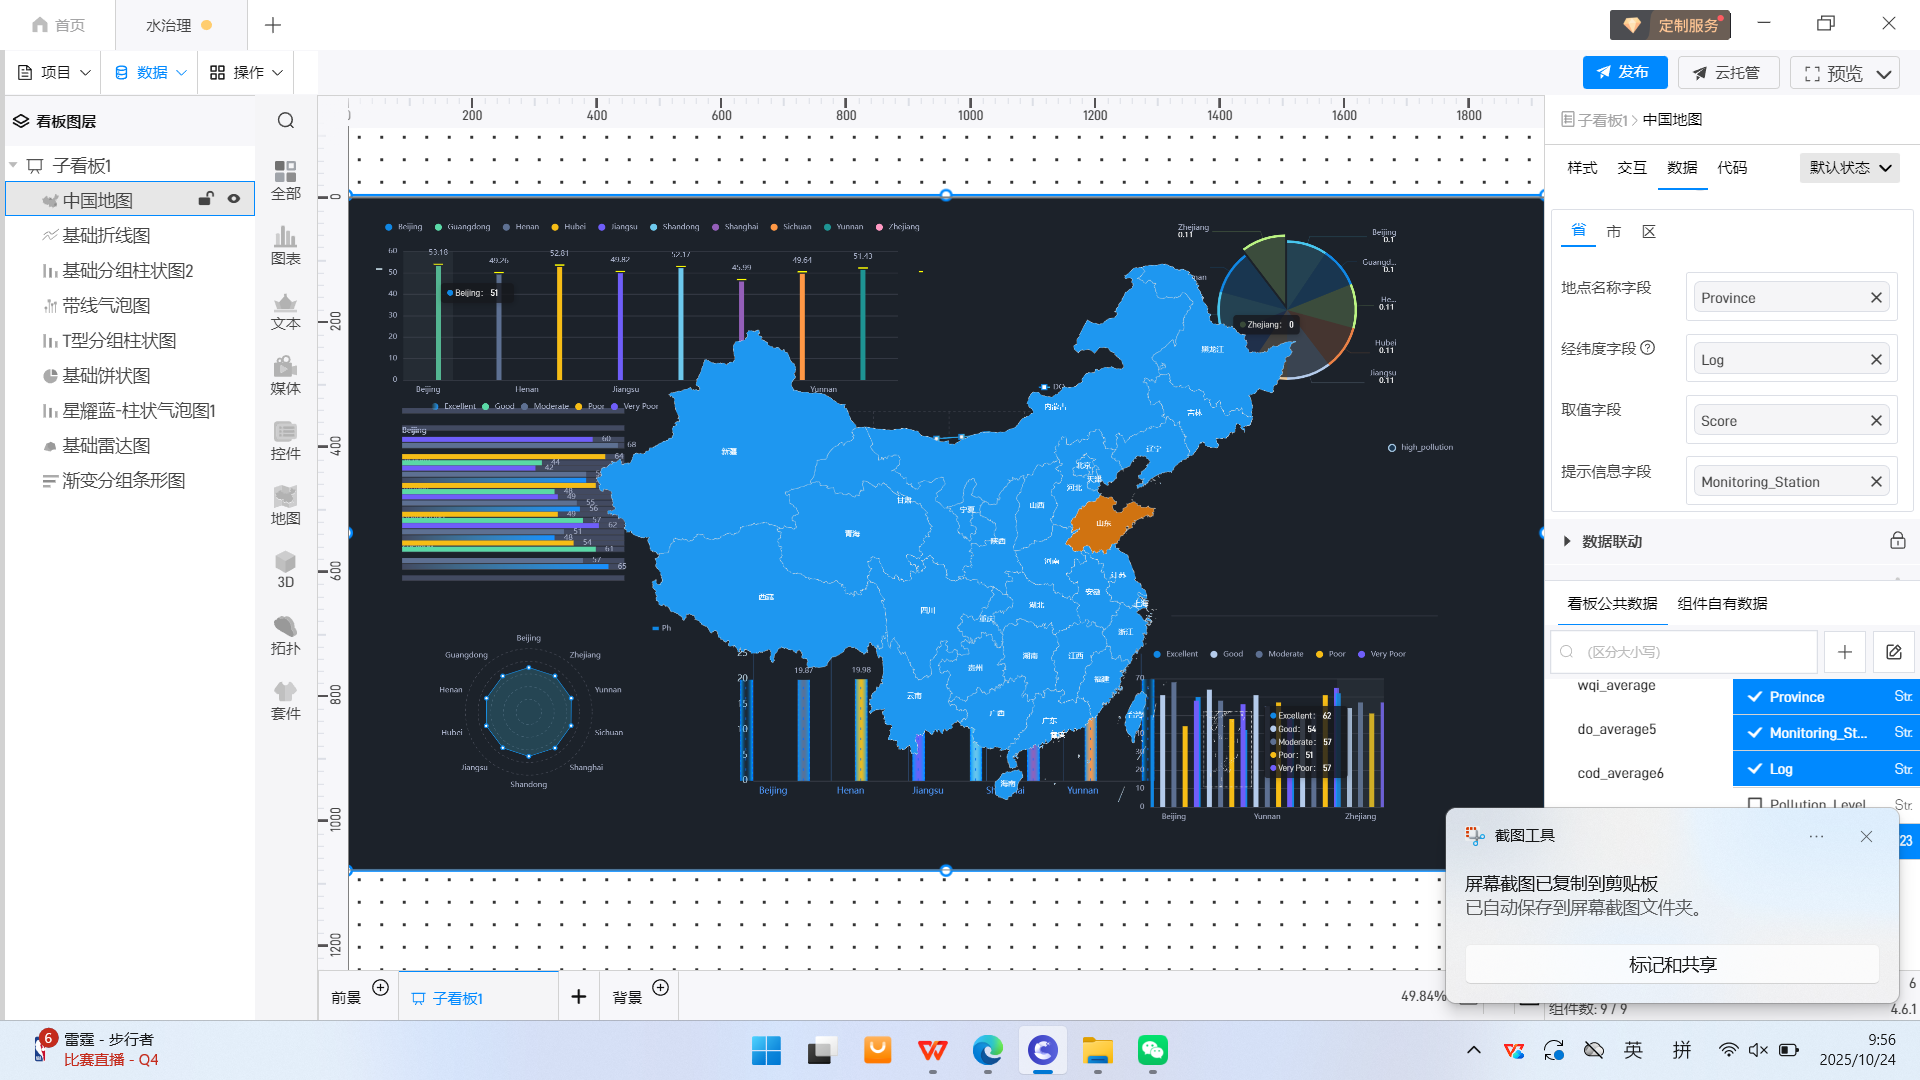Click the 拓扑 topology components icon
The image size is (1920, 1080).
point(285,635)
